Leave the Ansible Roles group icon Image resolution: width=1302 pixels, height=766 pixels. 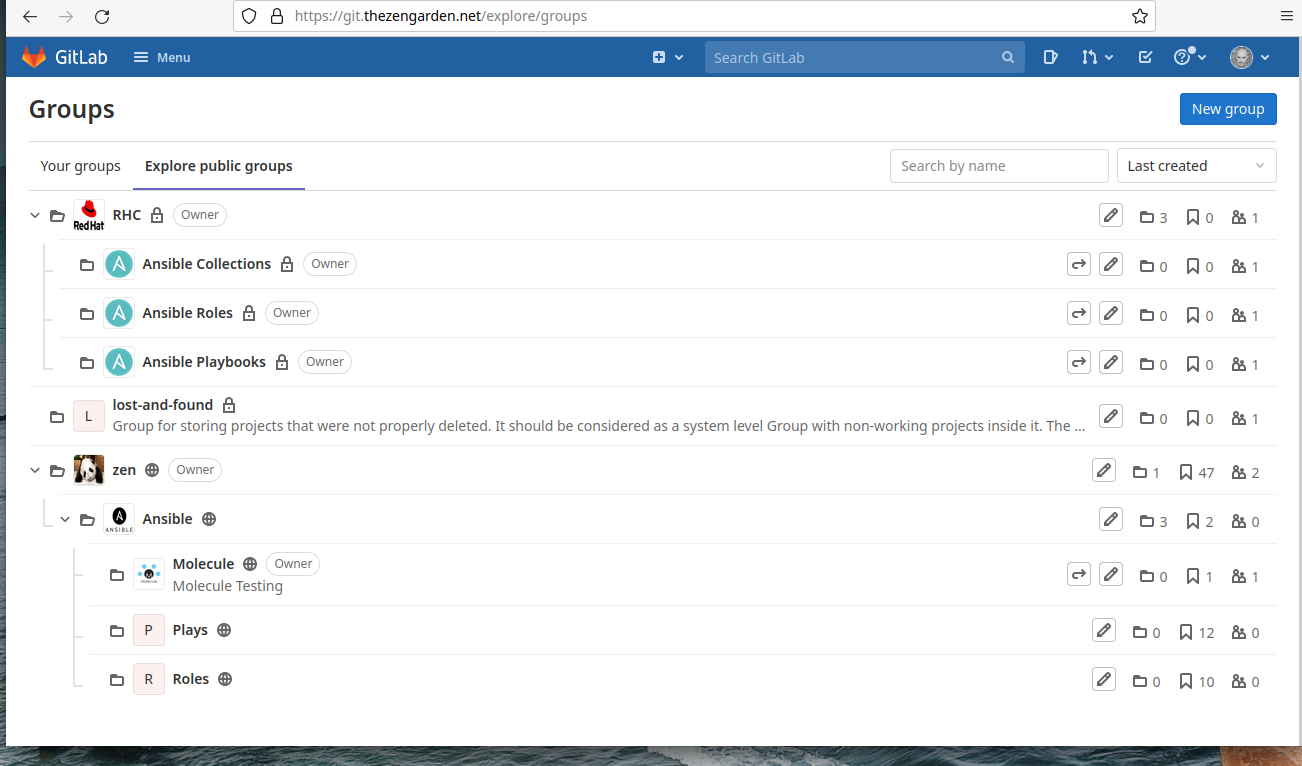point(1079,313)
